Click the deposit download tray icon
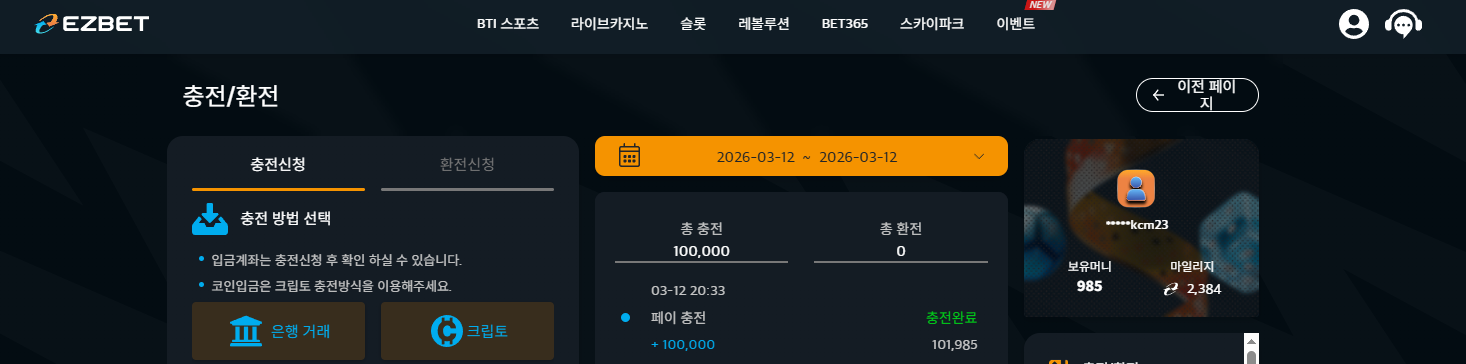Viewport: 1466px width, 364px height. (x=210, y=218)
